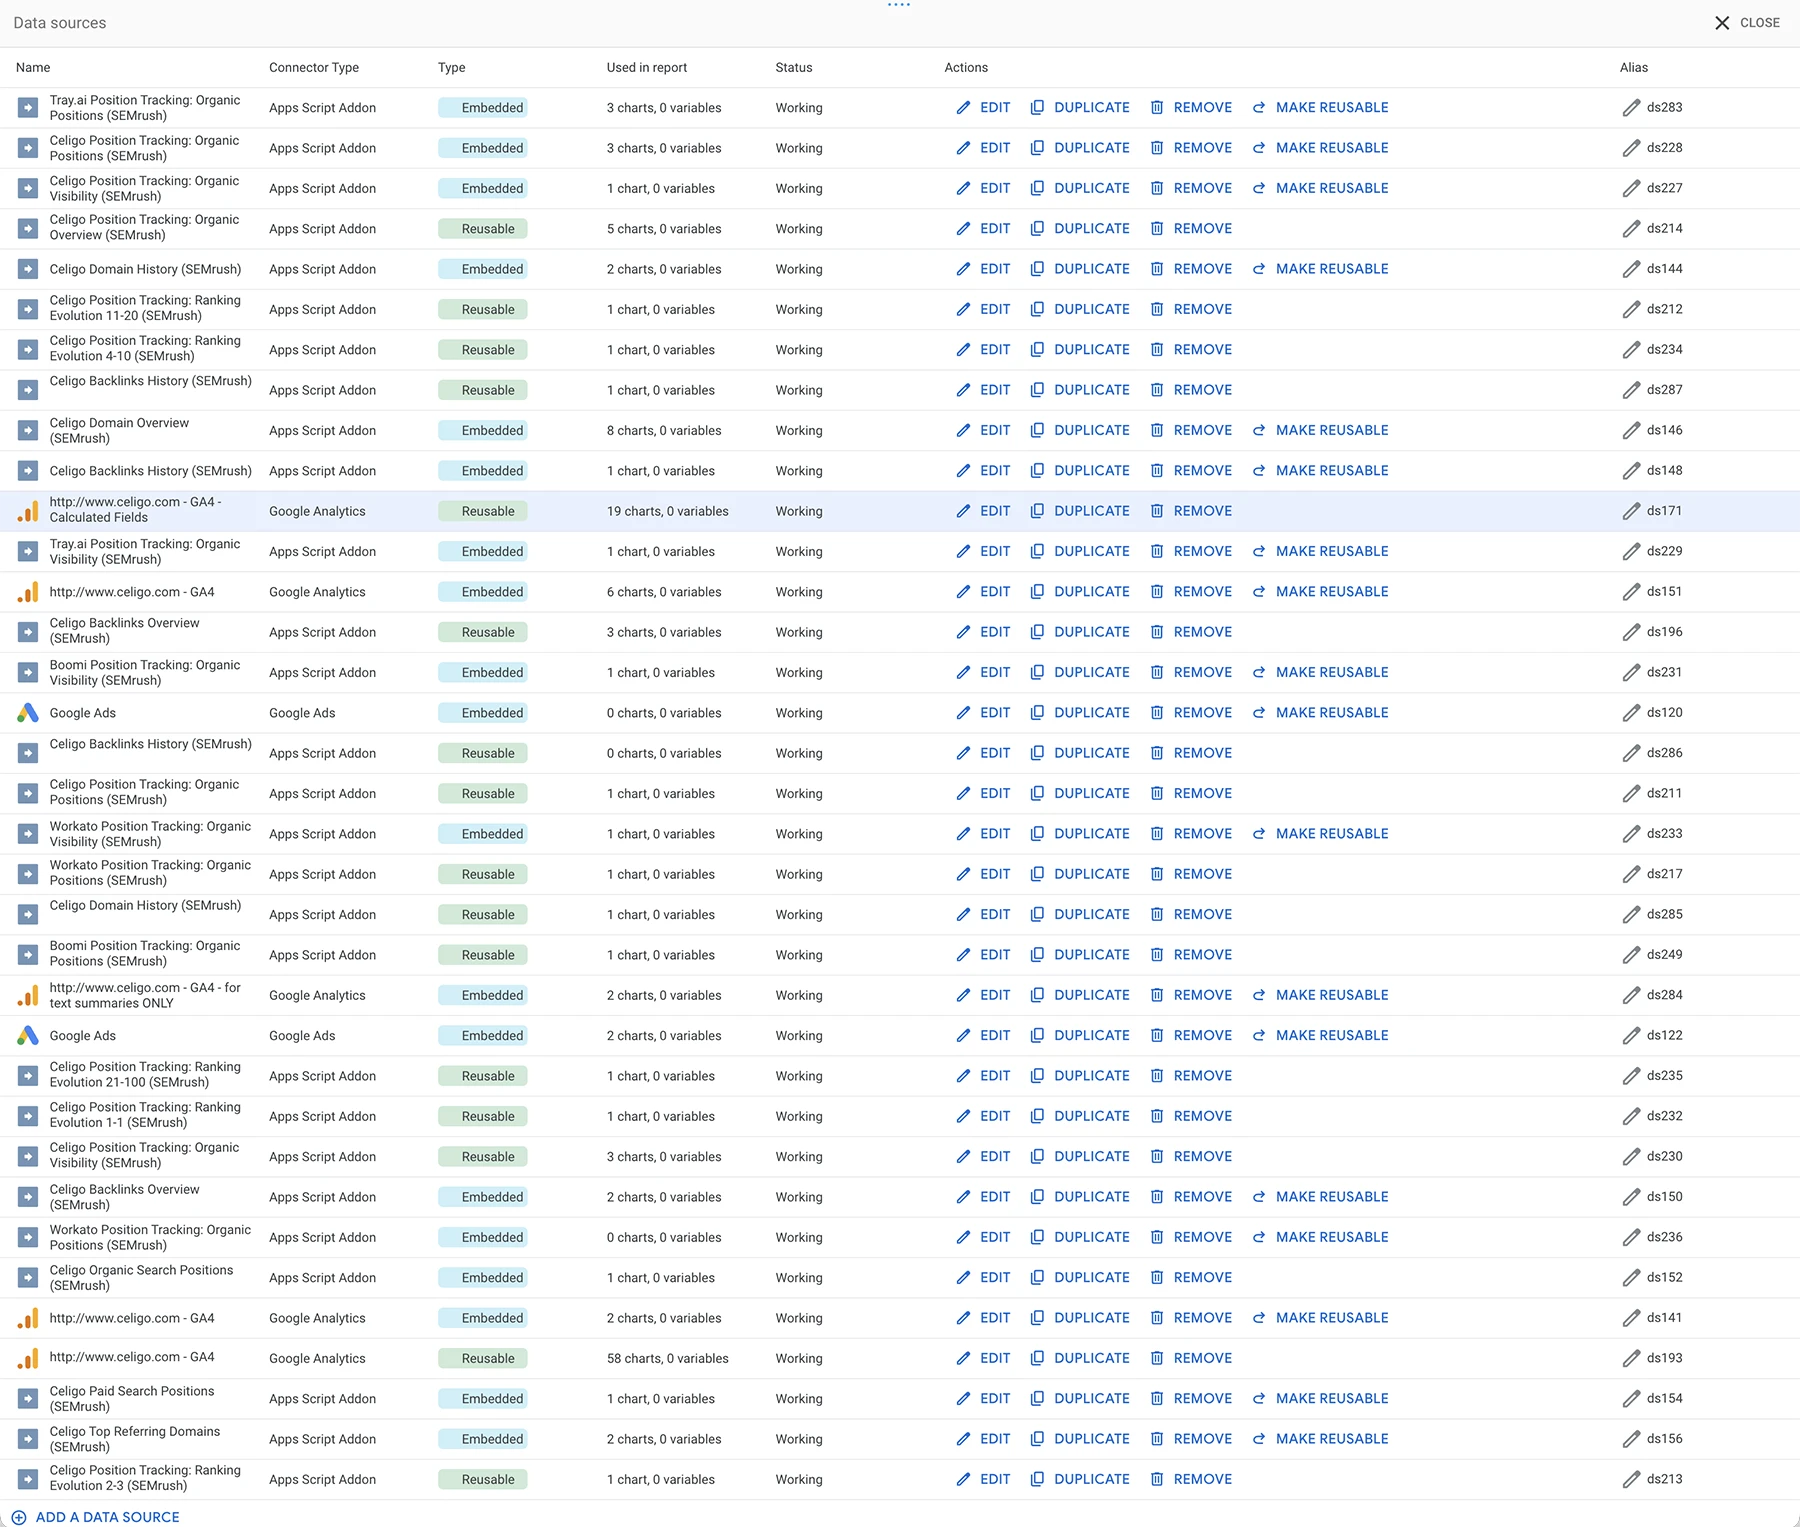
Task: Click the alias pencil icon for ds287
Action: 1631,390
